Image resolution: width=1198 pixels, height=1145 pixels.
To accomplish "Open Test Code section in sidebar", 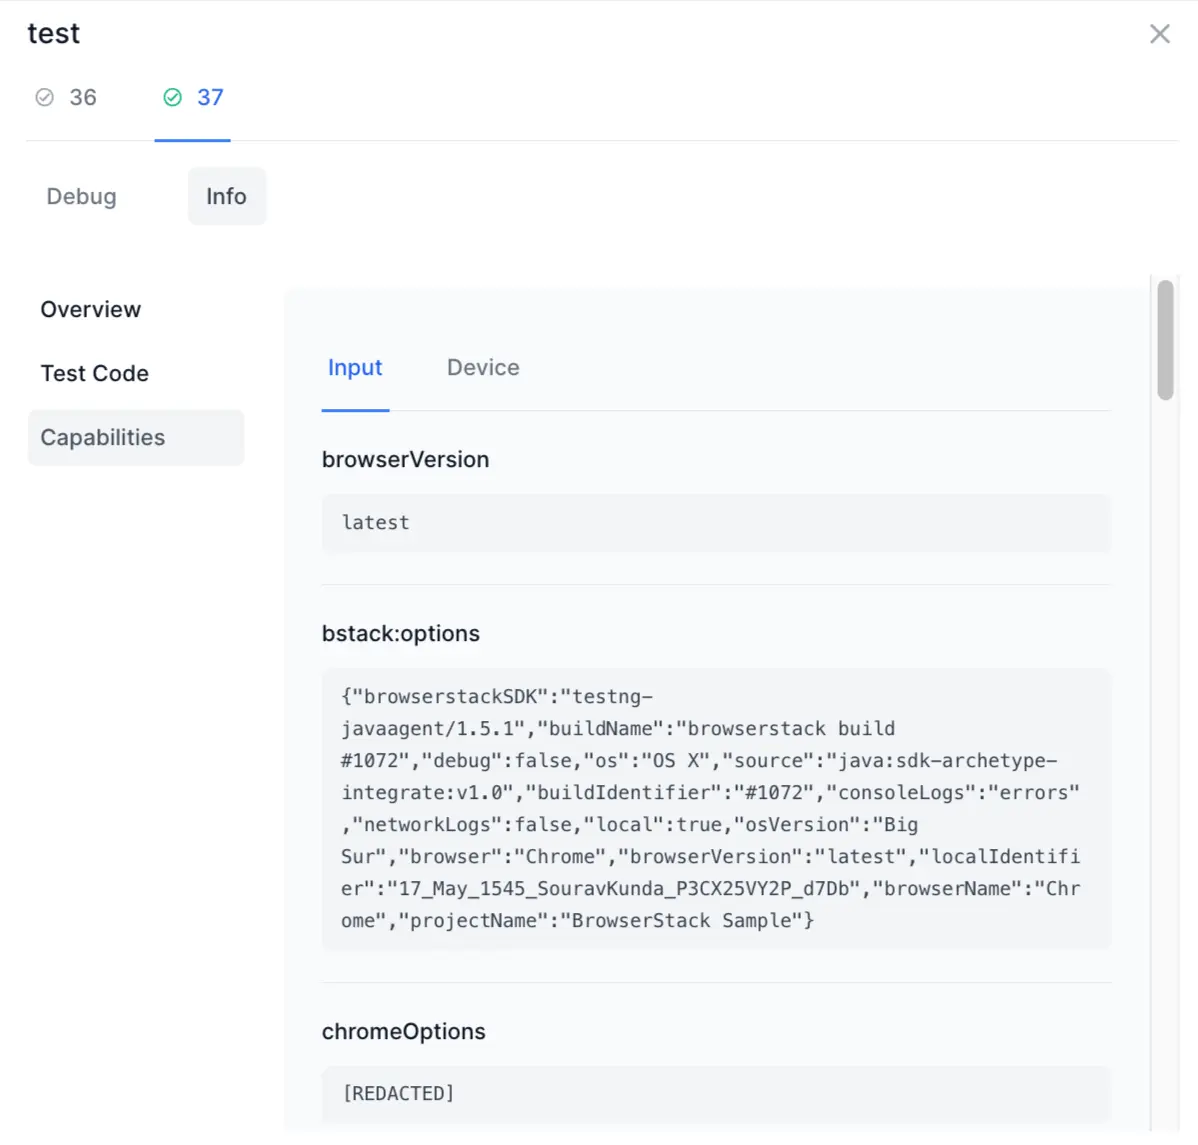I will coord(95,373).
